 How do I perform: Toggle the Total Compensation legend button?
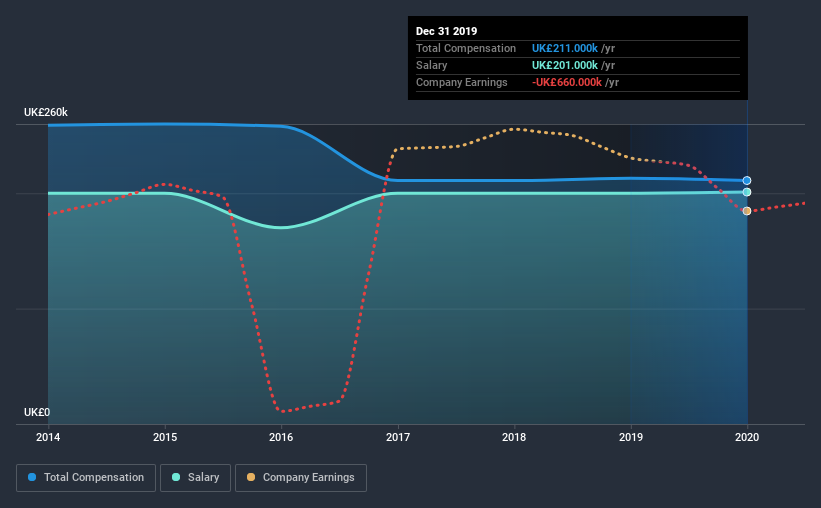pyautogui.click(x=86, y=478)
